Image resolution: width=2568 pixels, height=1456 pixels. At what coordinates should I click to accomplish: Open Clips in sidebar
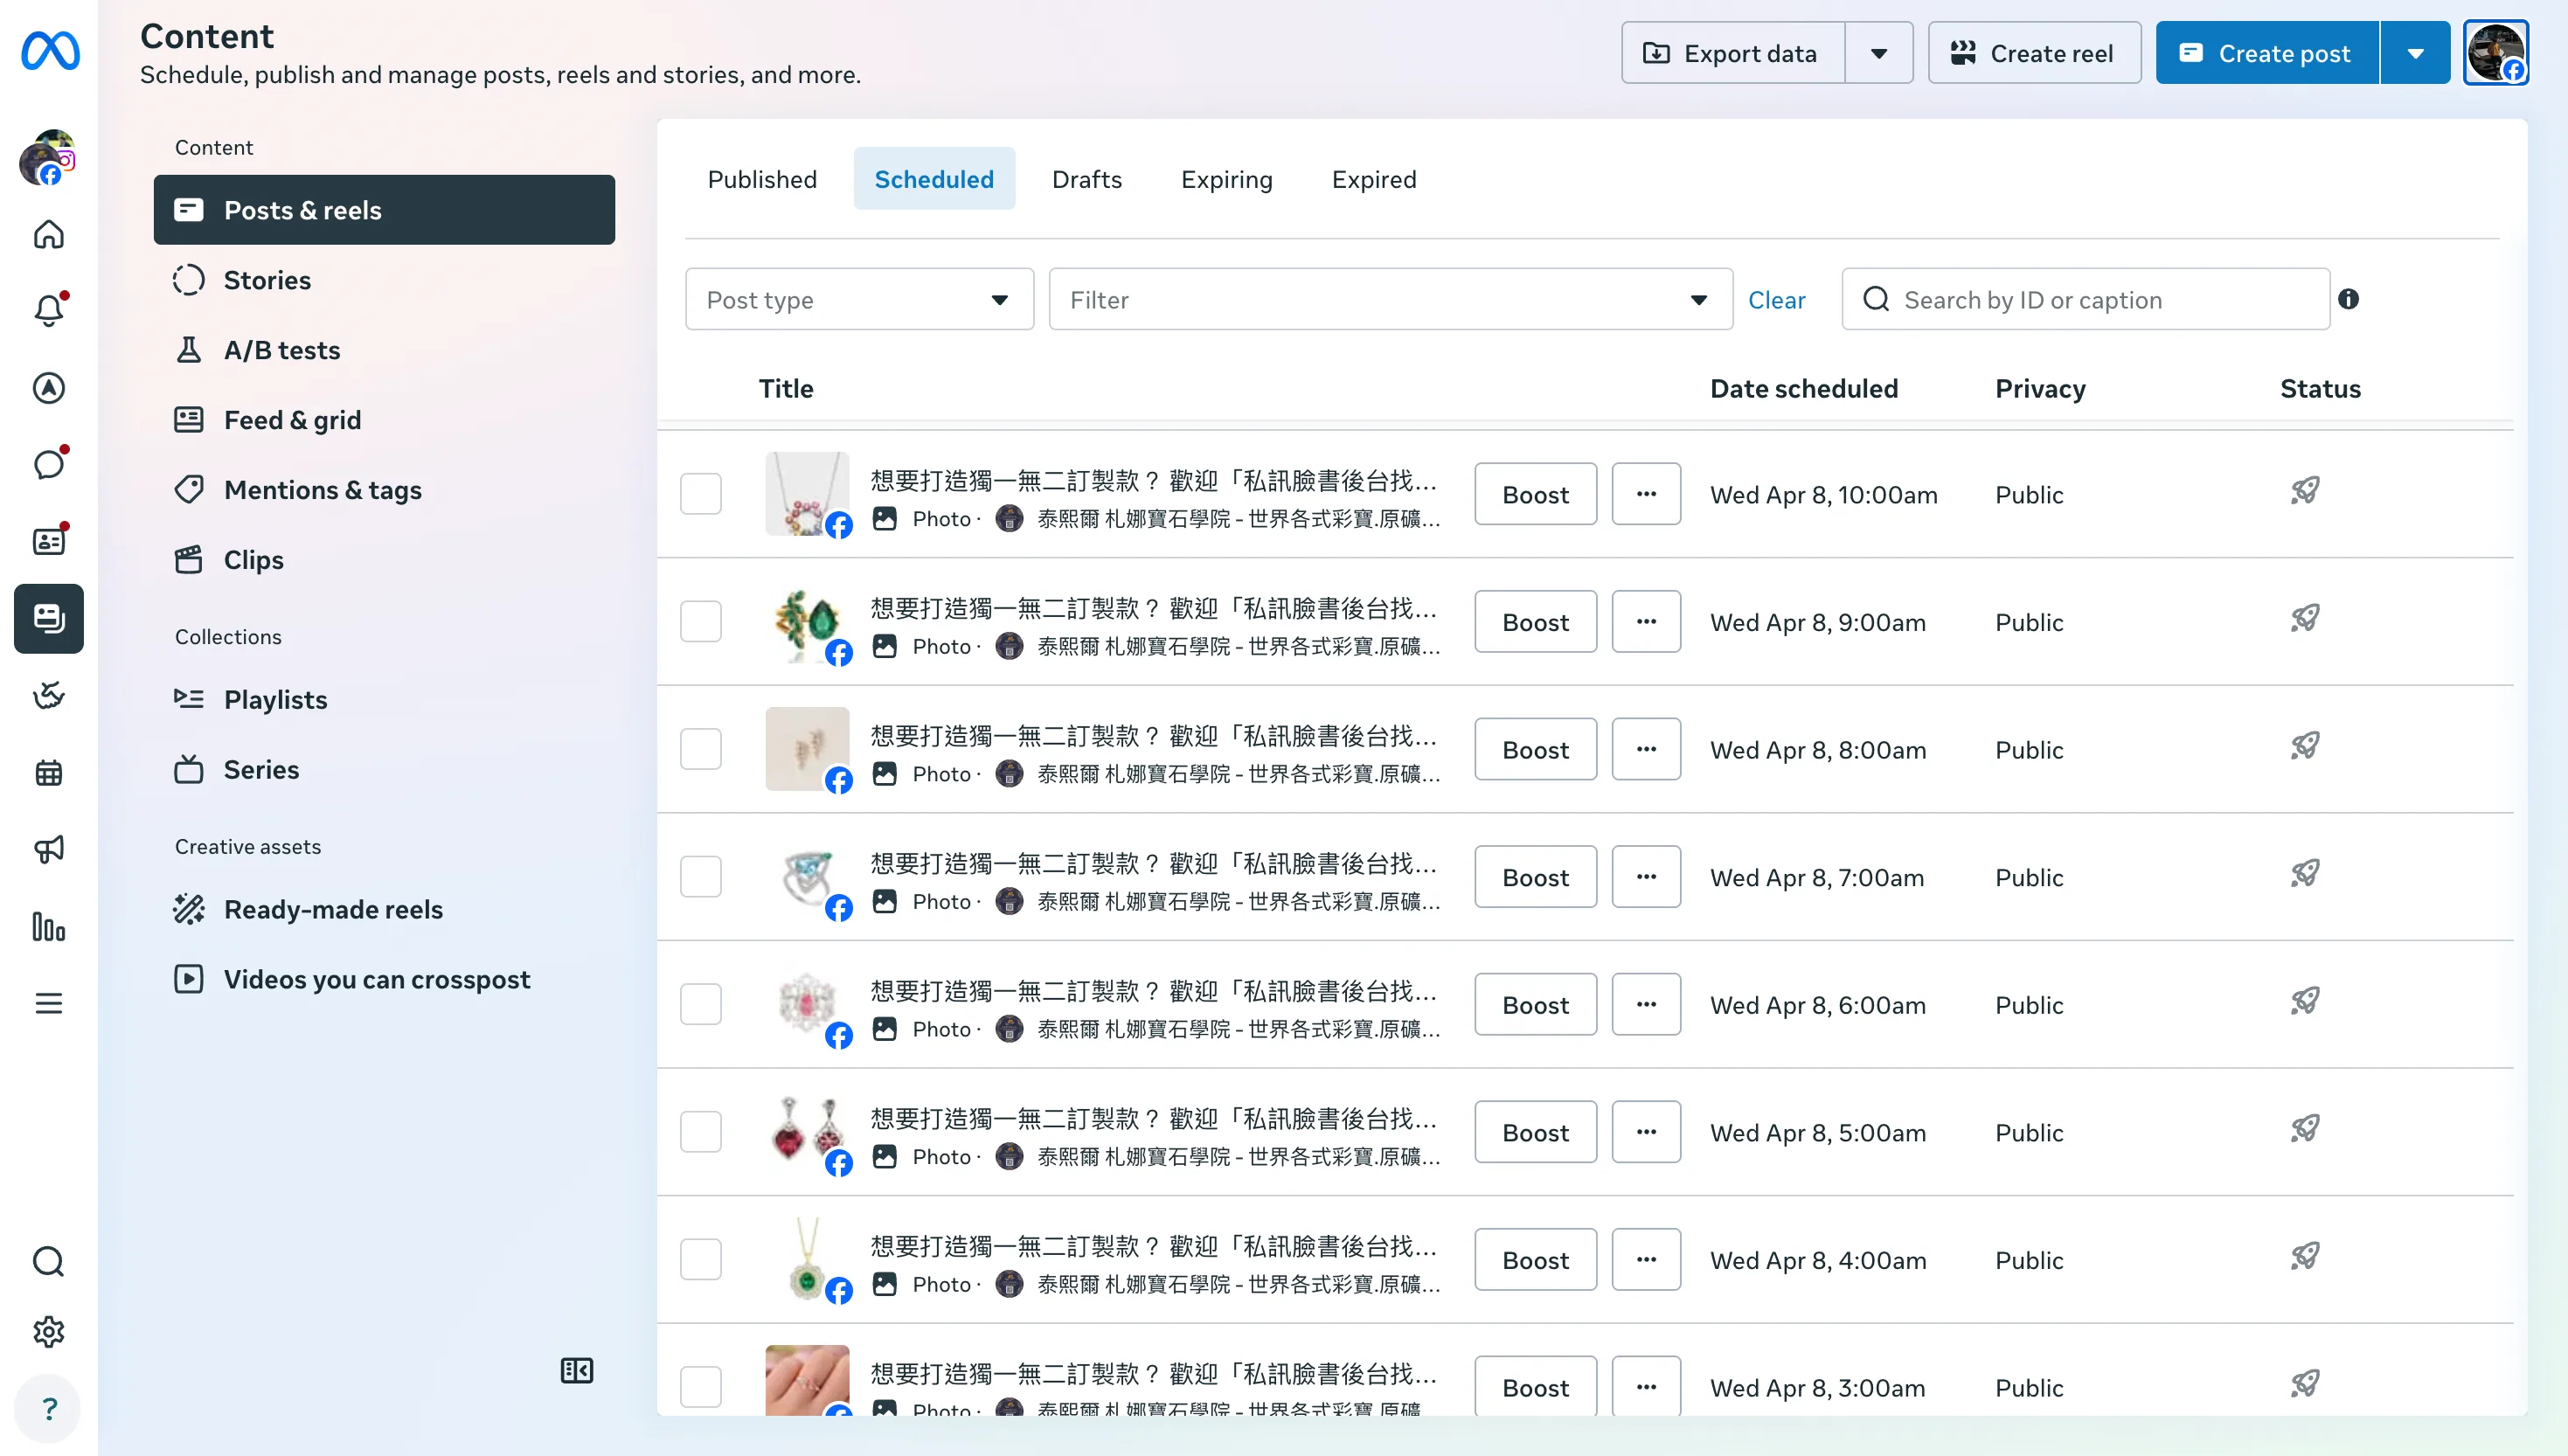384,560
